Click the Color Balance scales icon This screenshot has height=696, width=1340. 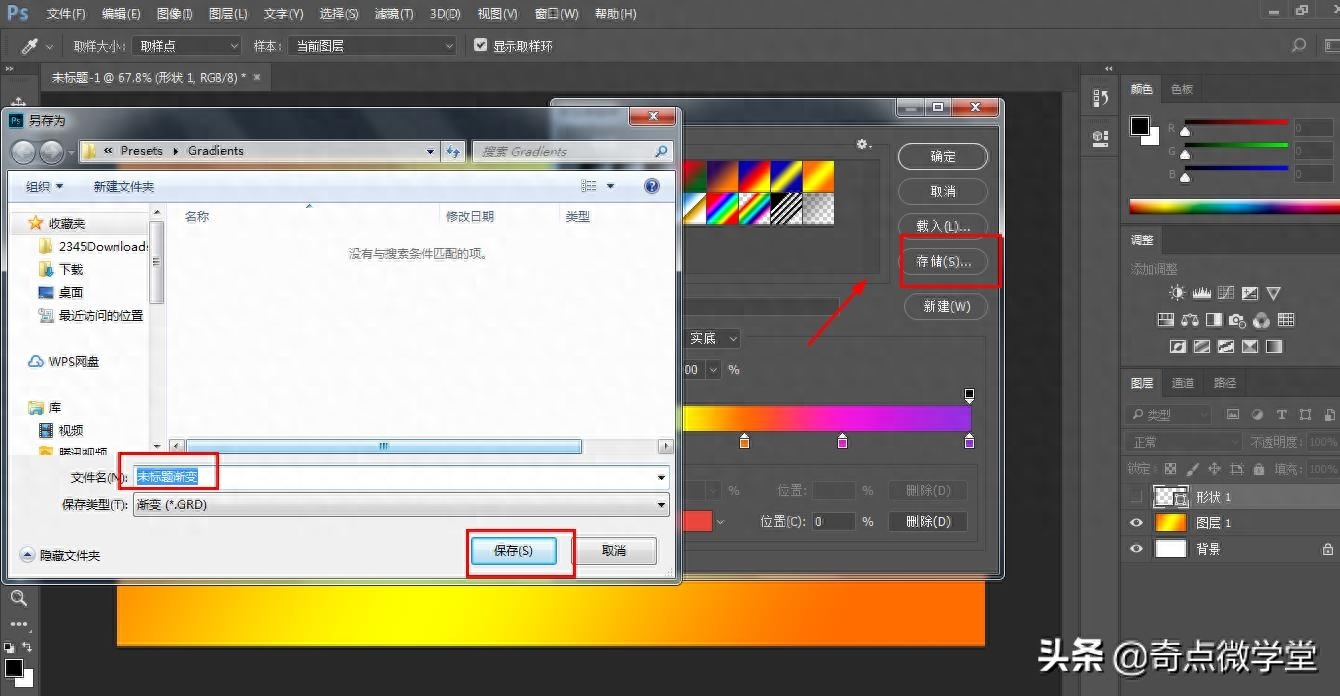tap(1189, 320)
